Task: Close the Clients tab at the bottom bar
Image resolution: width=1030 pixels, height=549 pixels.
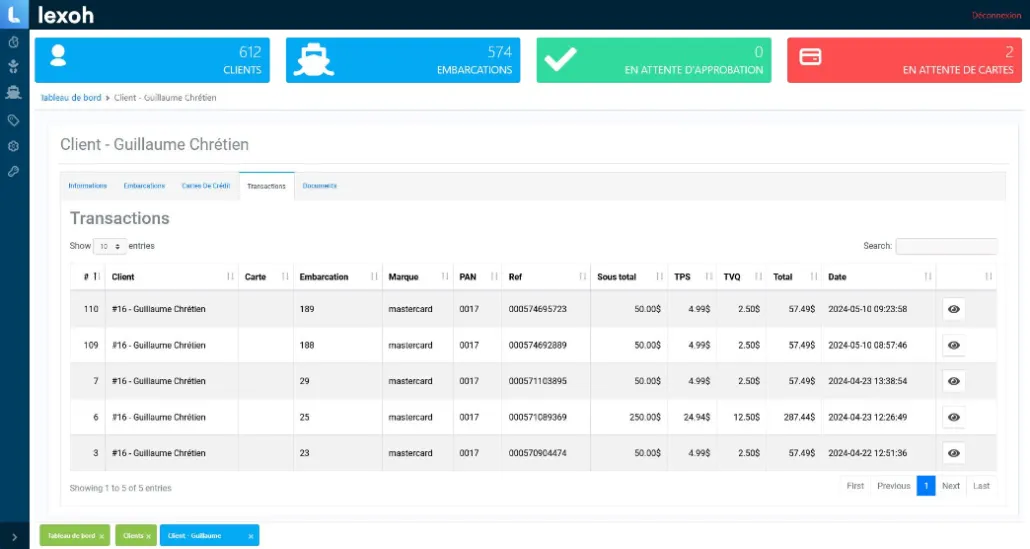Action: pos(148,537)
